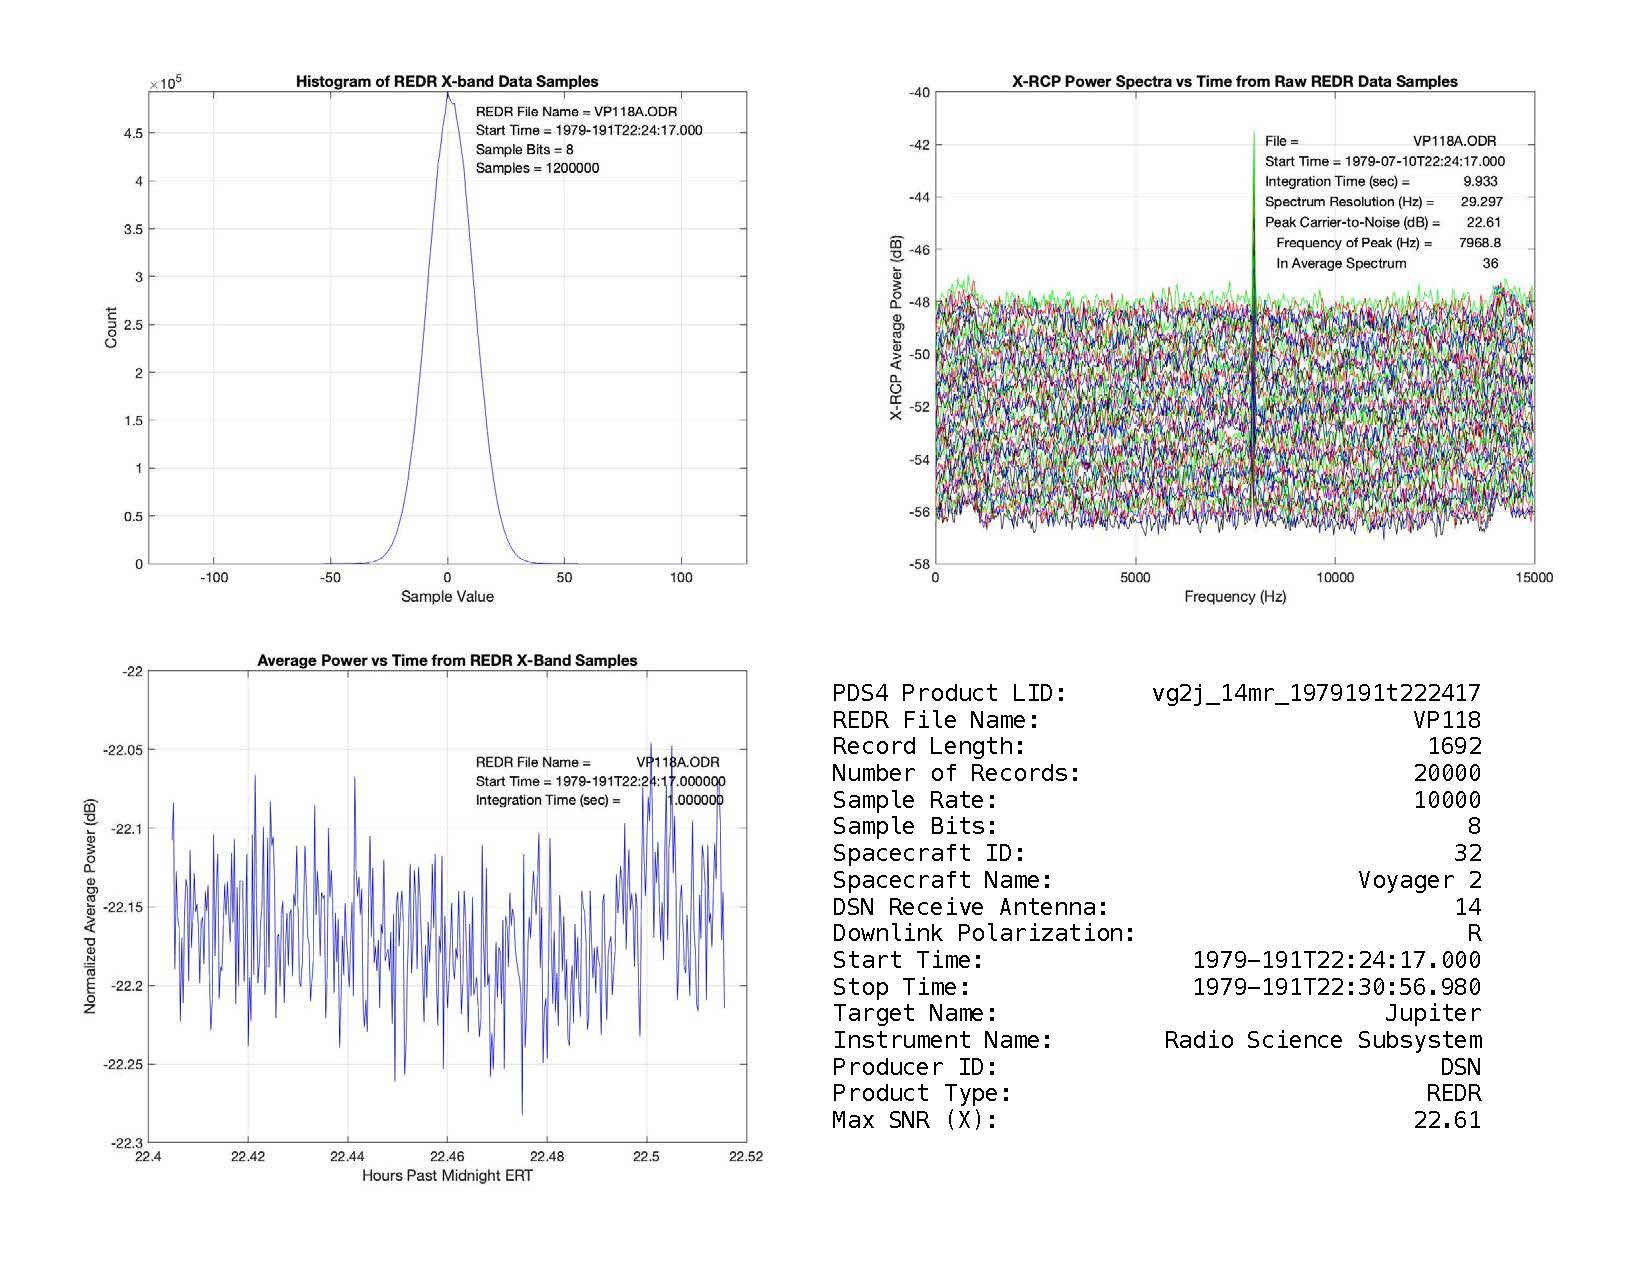Click the Instrument Name Radio Science Subsystem value
Screen dimensions: 1650x1275
point(1322,1040)
